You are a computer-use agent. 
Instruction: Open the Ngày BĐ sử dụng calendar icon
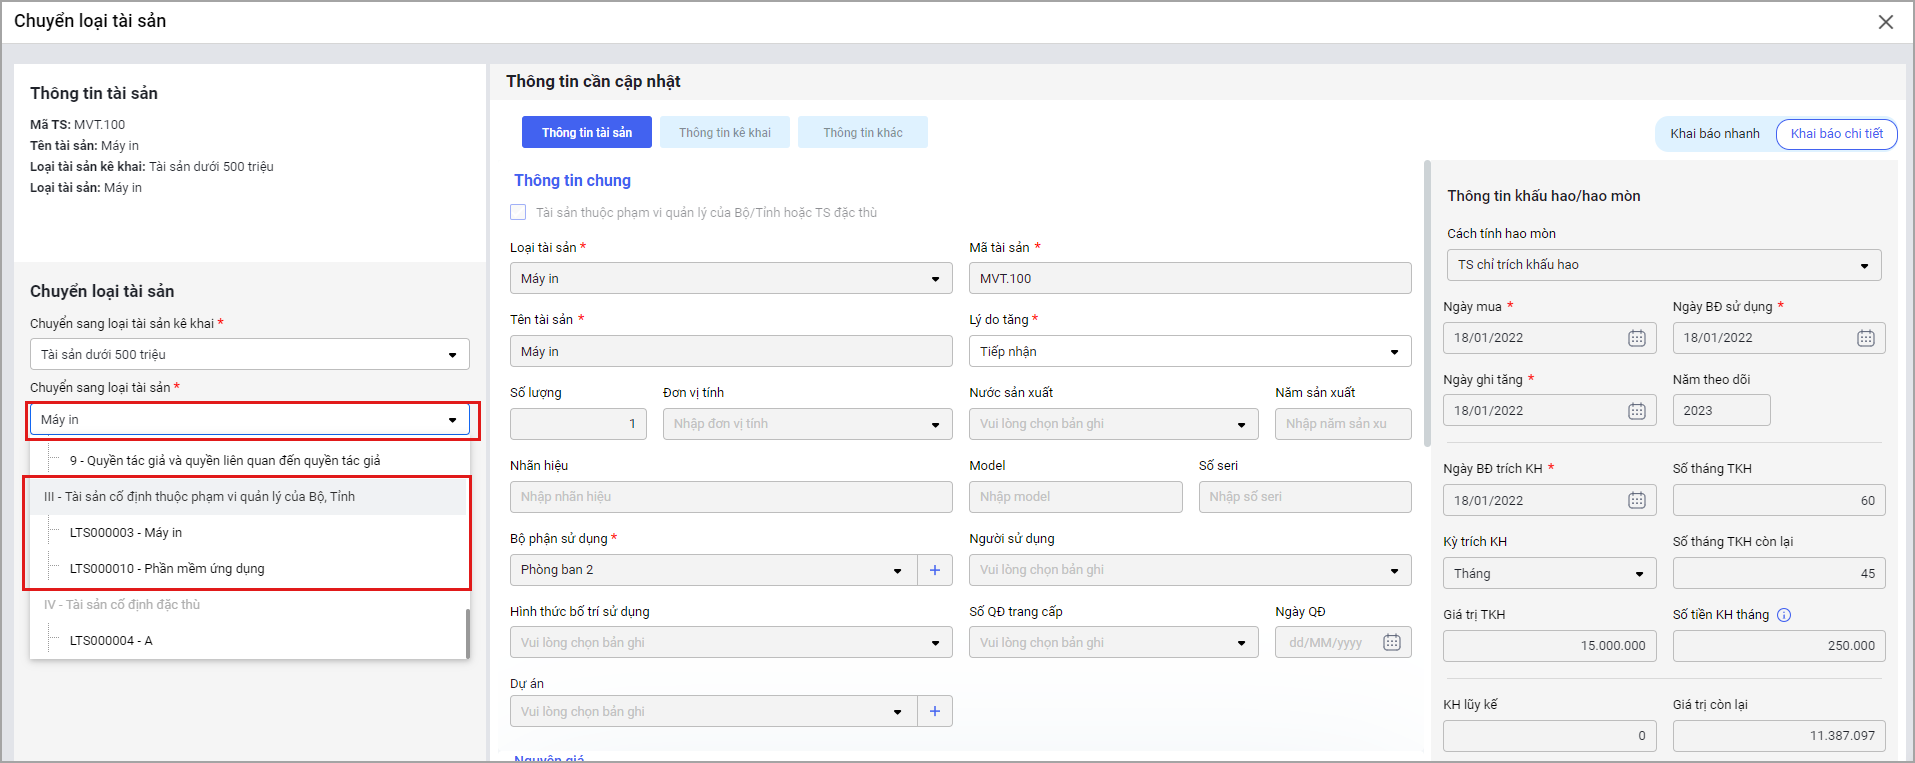[1865, 338]
